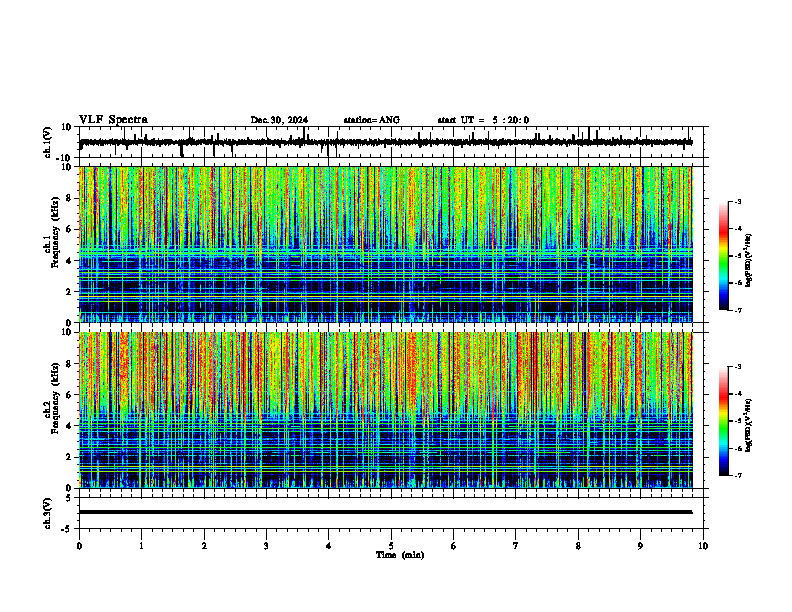Click the "-7" label on ch.2 colorbar

737,475
